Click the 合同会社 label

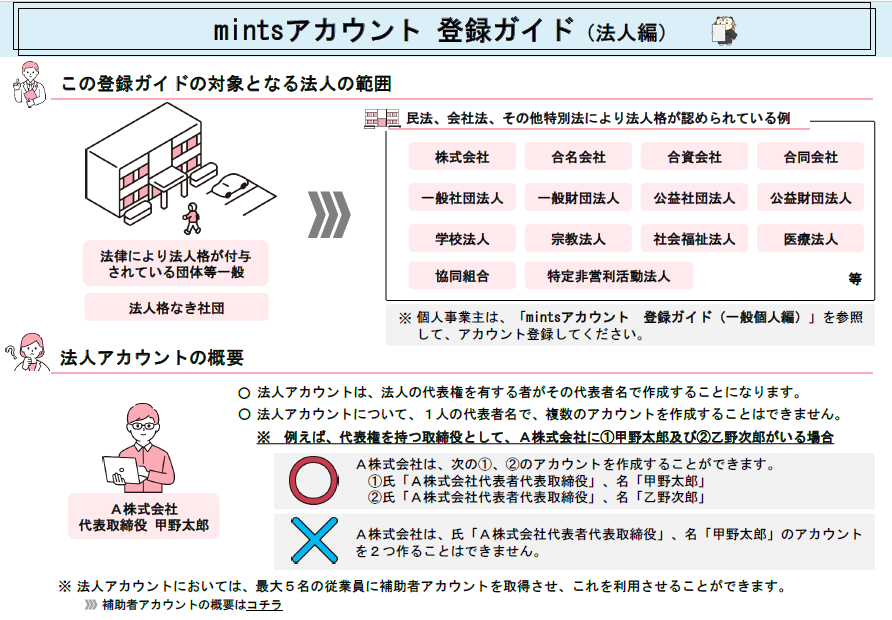coord(810,156)
